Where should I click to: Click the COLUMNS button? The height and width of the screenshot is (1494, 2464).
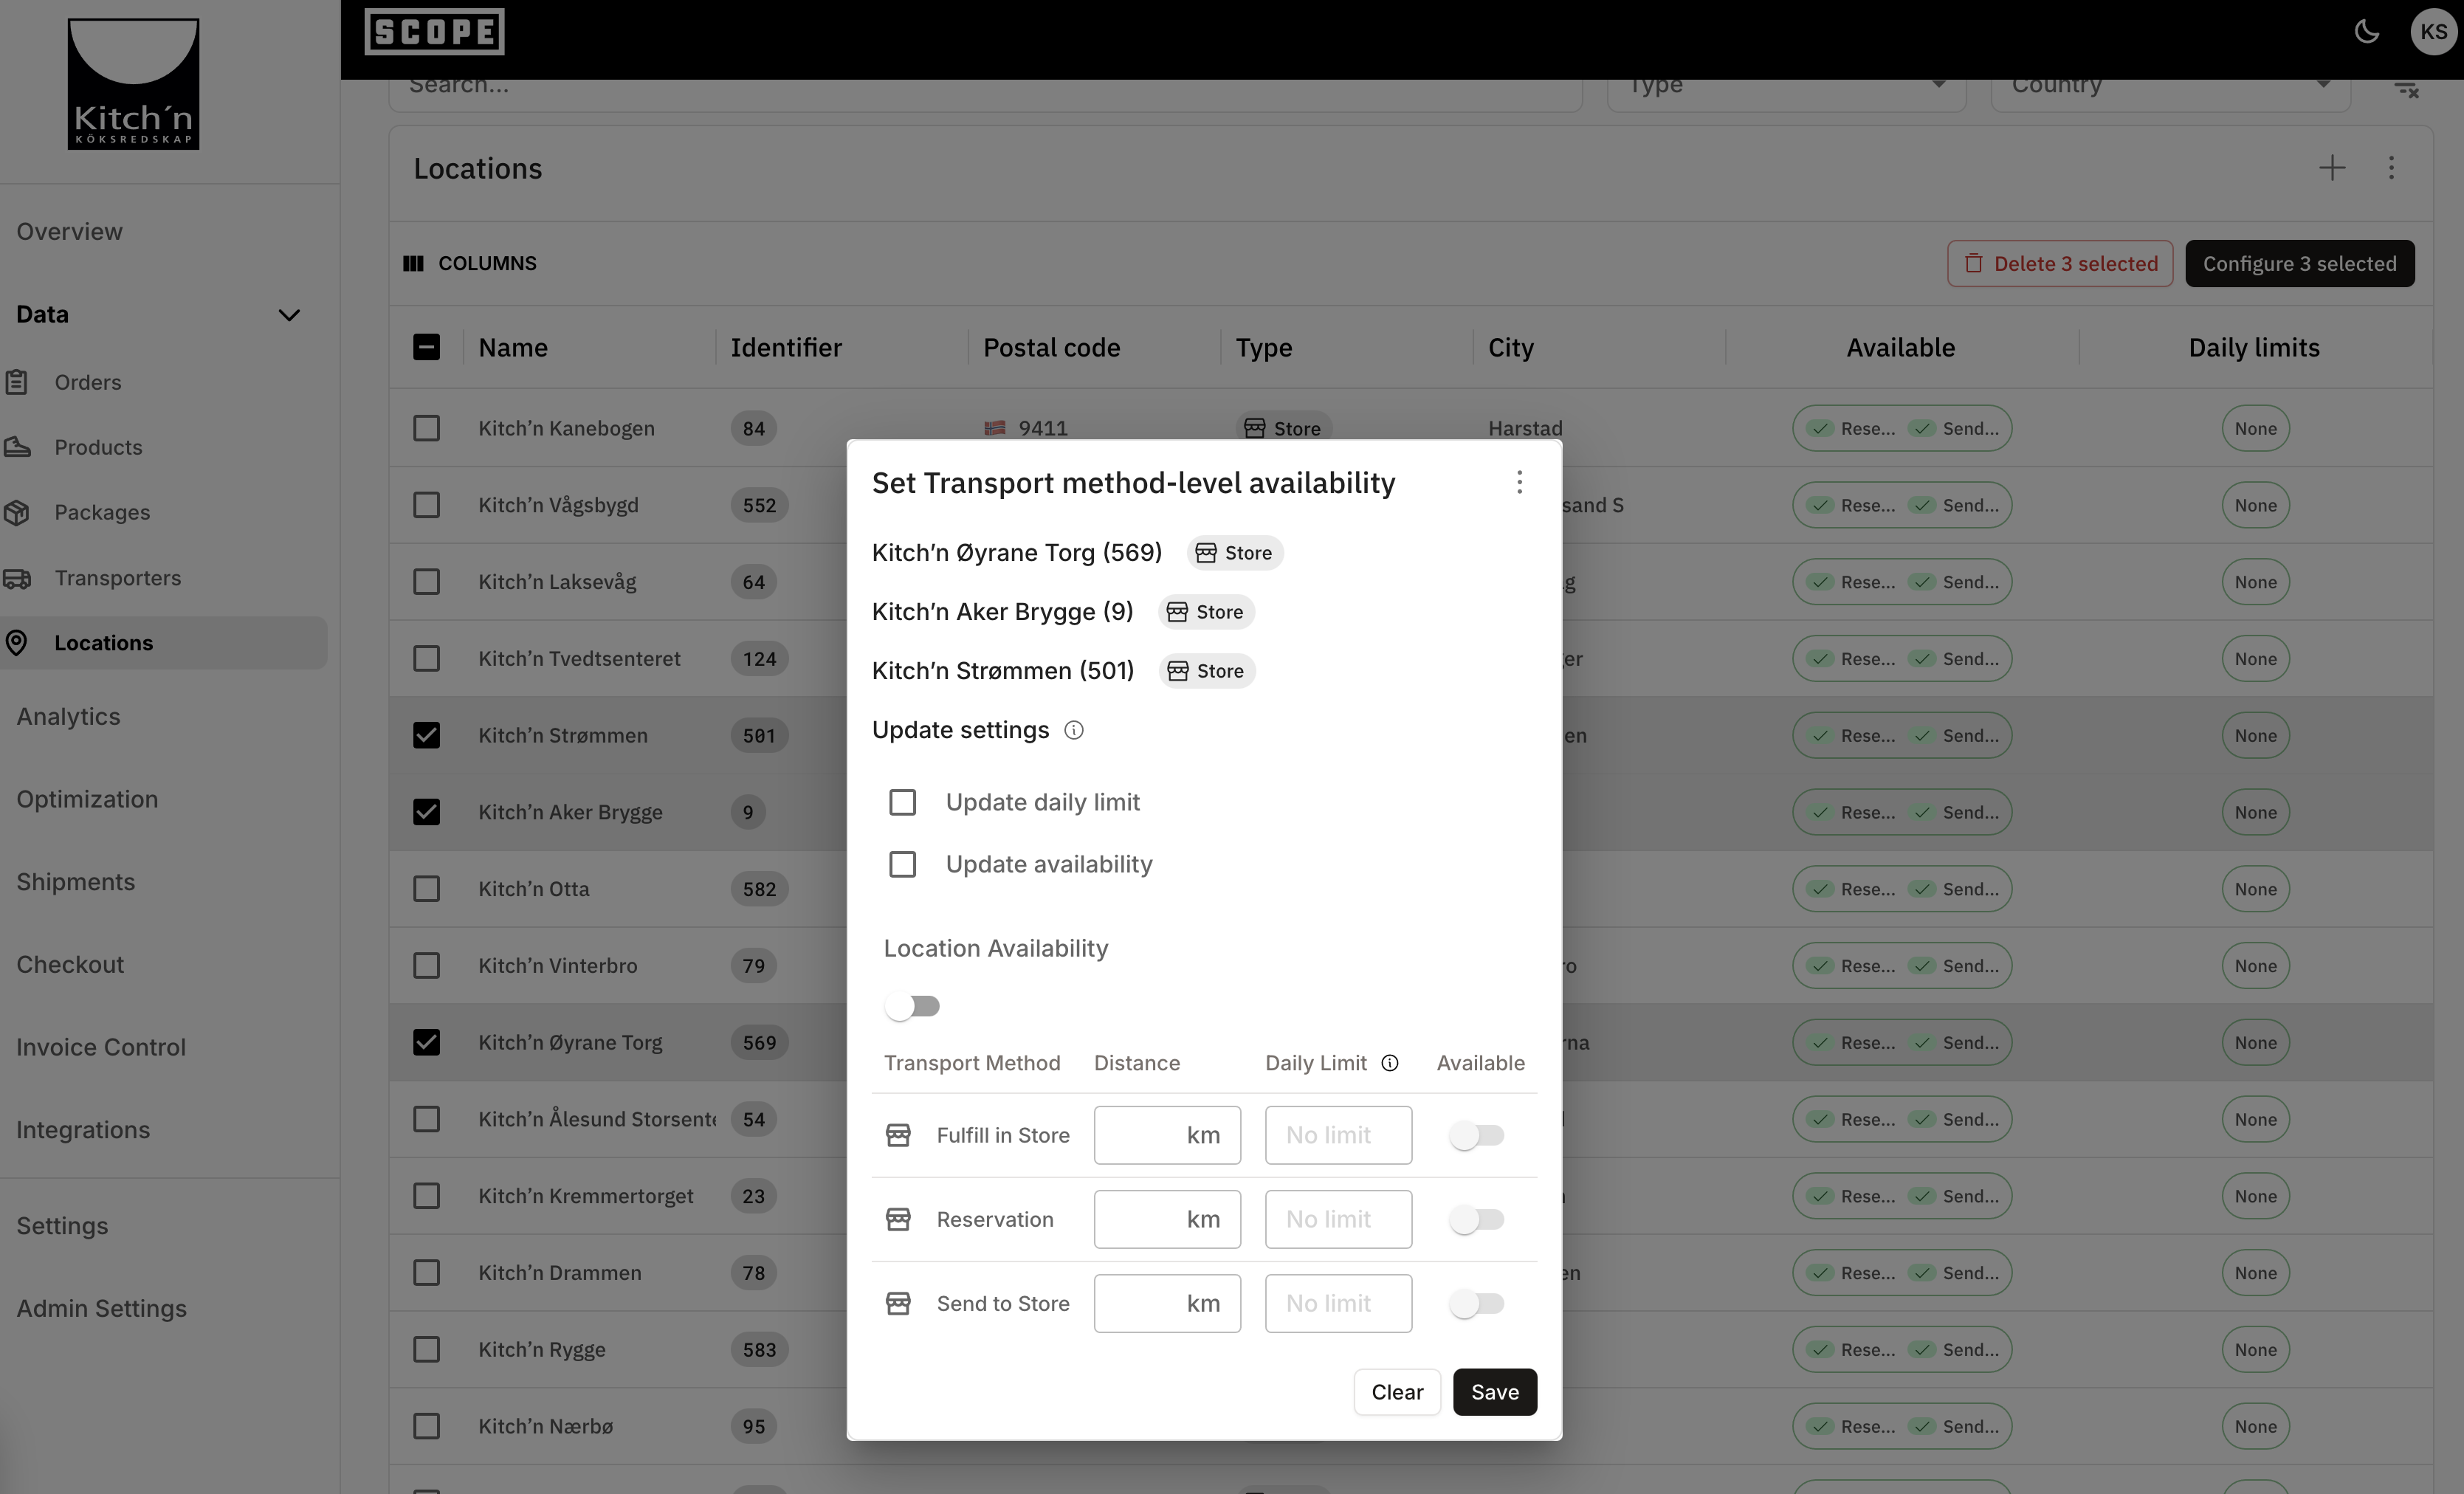(470, 263)
